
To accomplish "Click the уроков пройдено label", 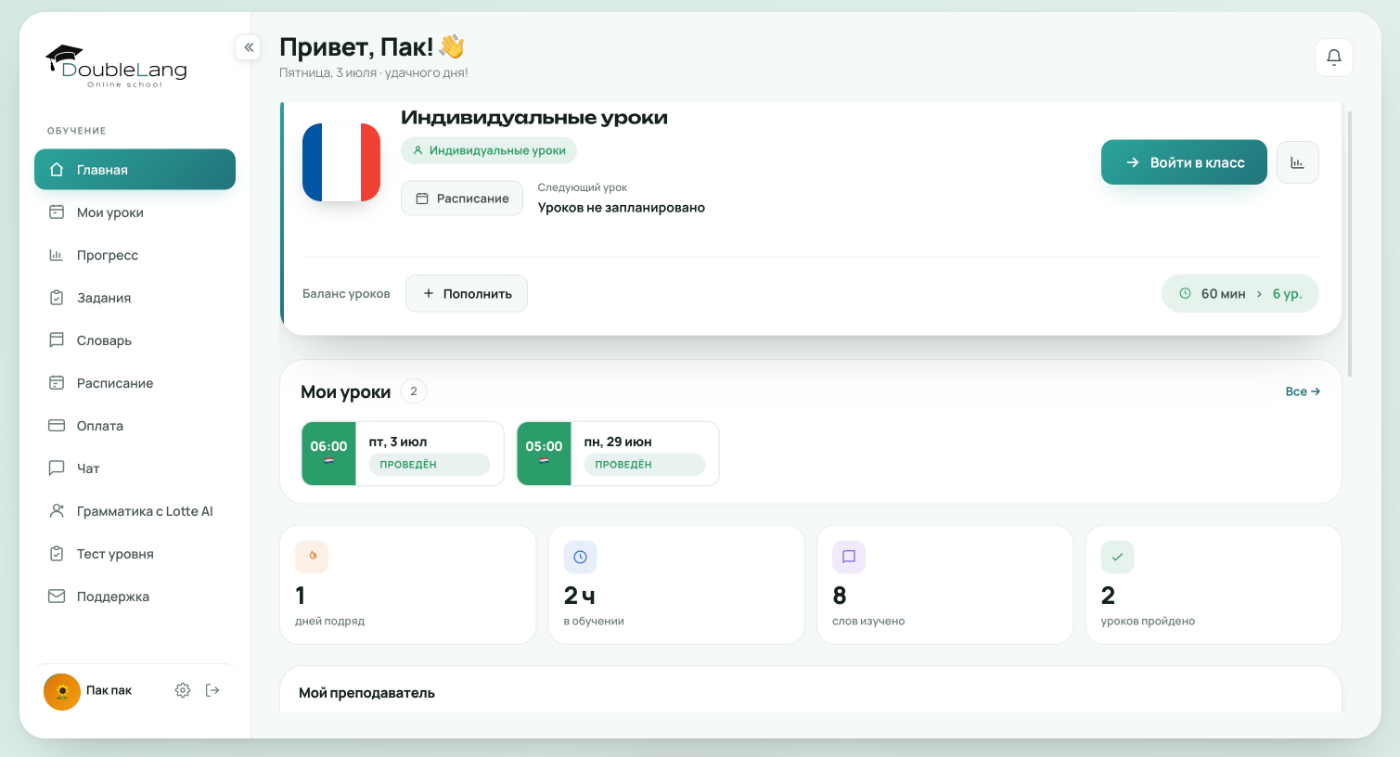I will 1148,621.
